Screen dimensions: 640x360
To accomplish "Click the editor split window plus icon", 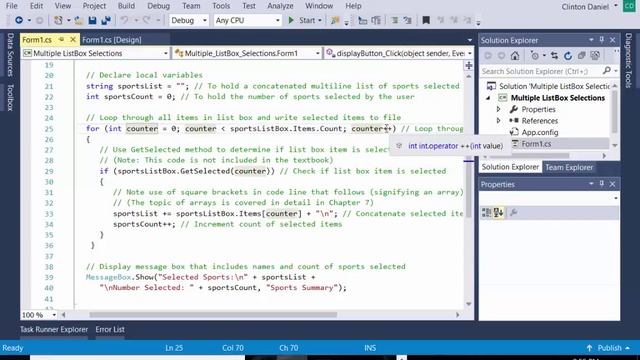I will [469, 65].
